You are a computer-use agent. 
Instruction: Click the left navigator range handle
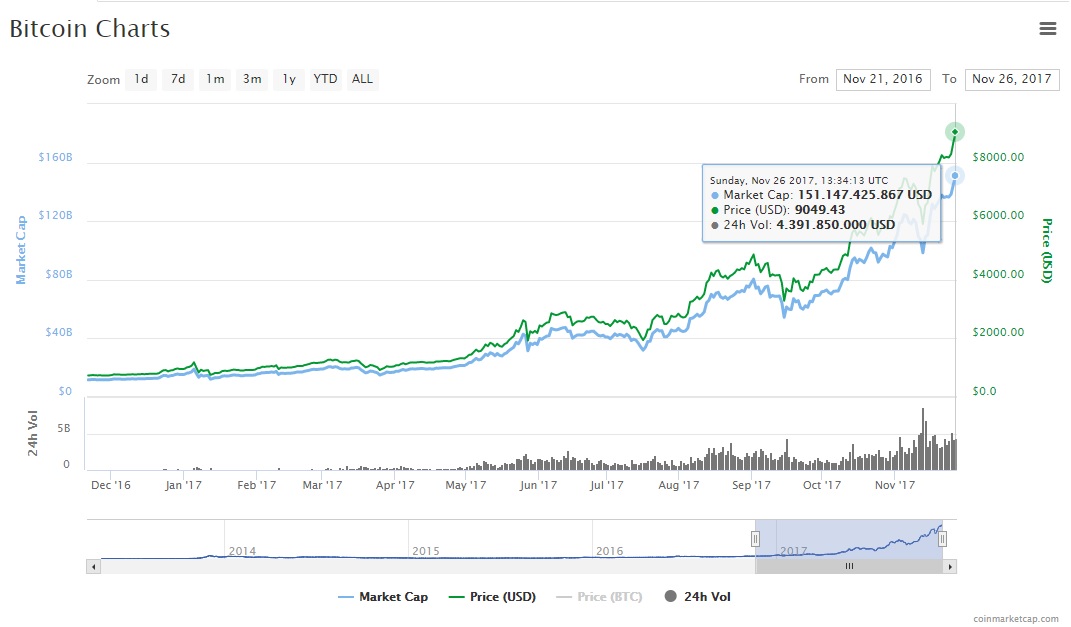(755, 539)
